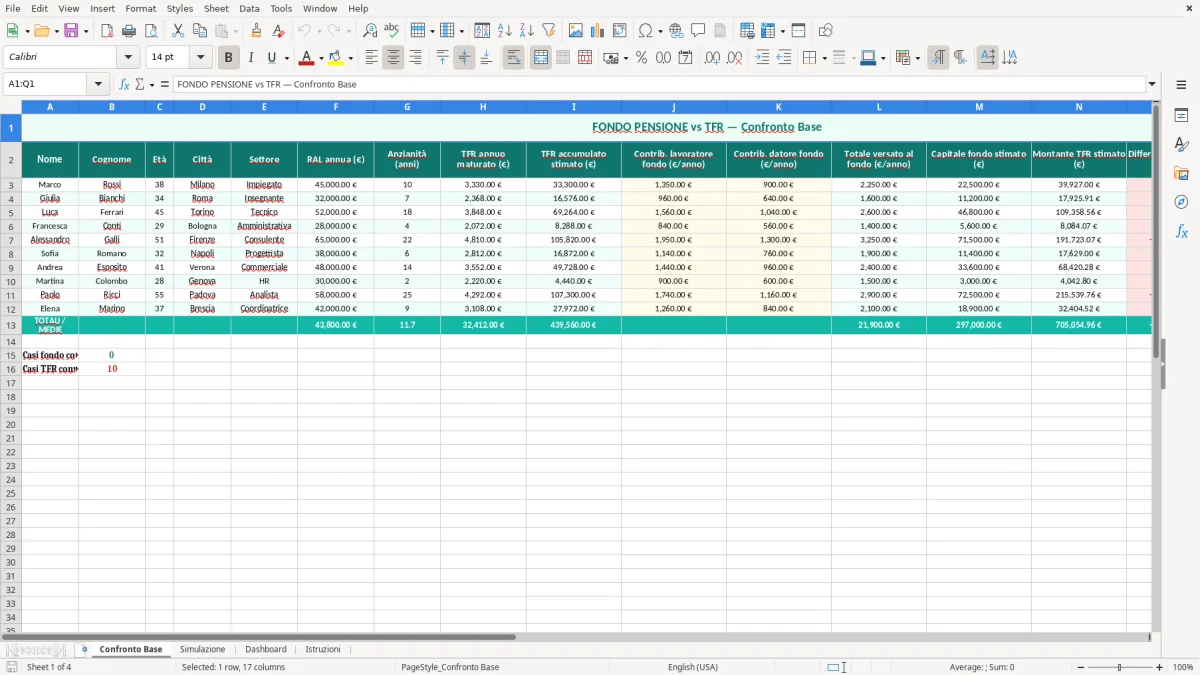Click in the formula input line
This screenshot has width=1200, height=675.
click(x=658, y=84)
